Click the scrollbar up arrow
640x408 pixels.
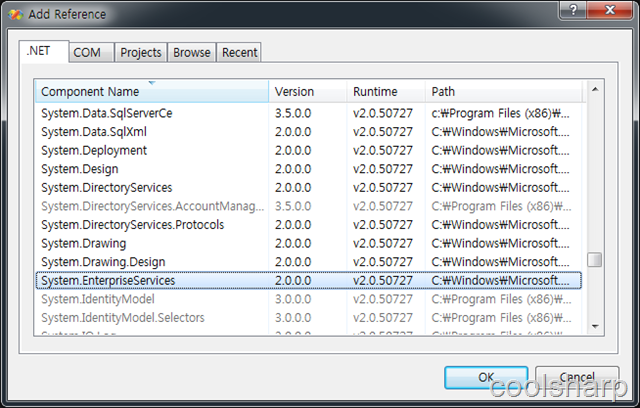[595, 89]
